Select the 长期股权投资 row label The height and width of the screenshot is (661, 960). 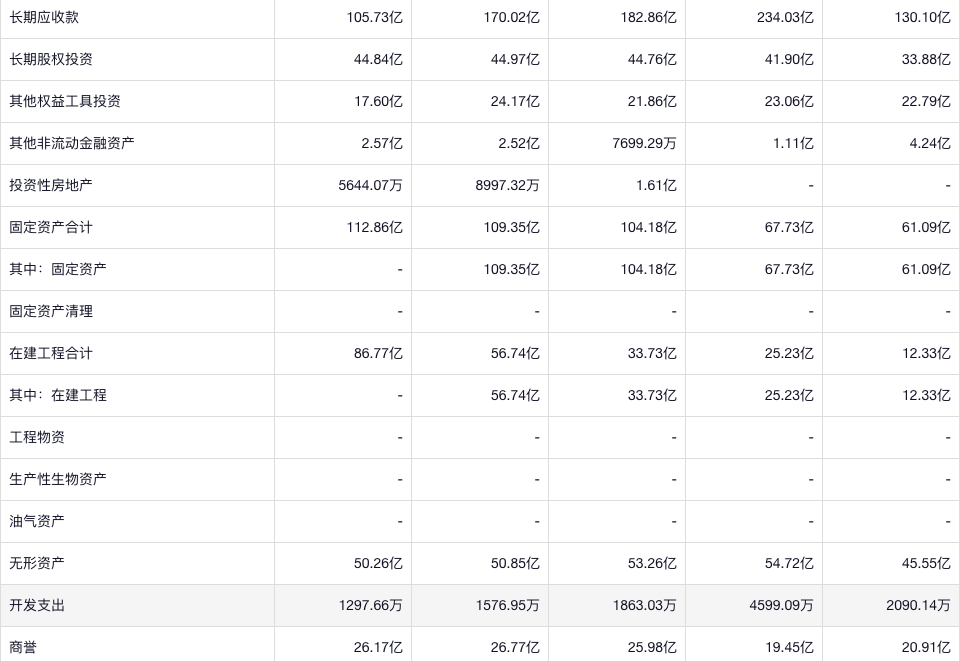(51, 59)
